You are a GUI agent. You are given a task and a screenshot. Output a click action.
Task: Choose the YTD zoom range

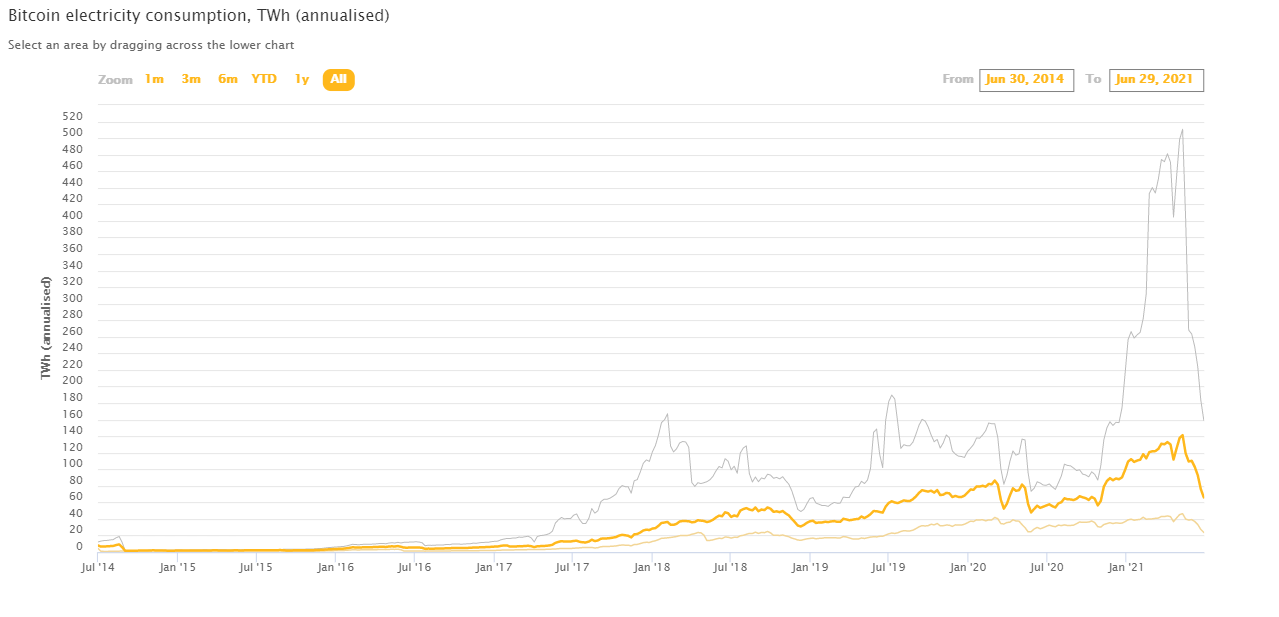pos(264,79)
